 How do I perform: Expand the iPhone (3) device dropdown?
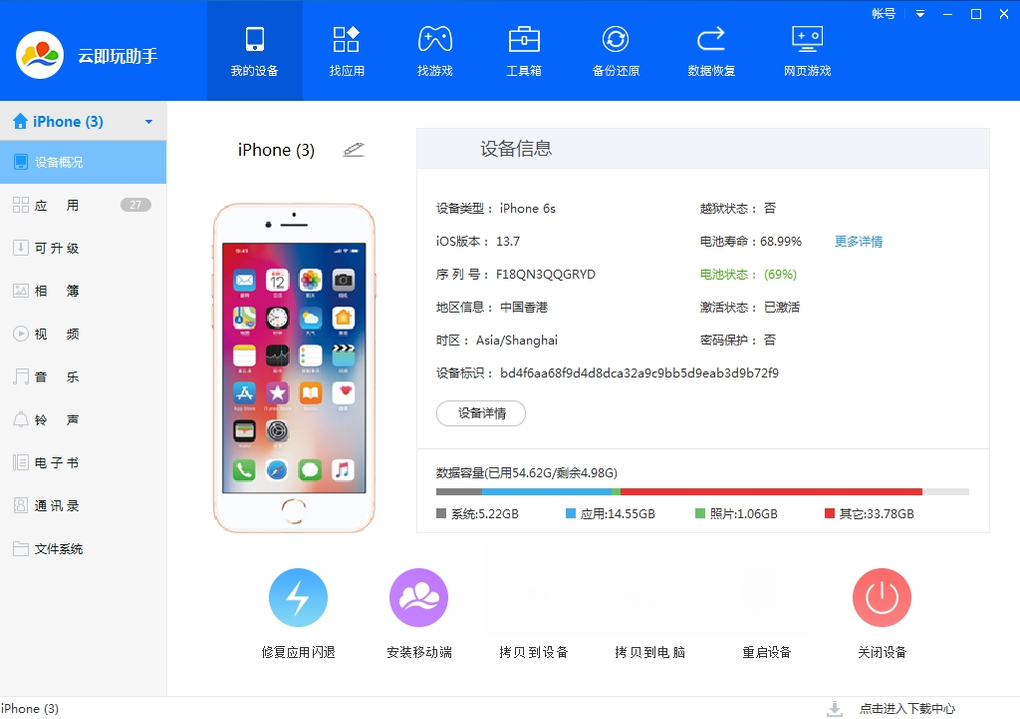[x=148, y=122]
